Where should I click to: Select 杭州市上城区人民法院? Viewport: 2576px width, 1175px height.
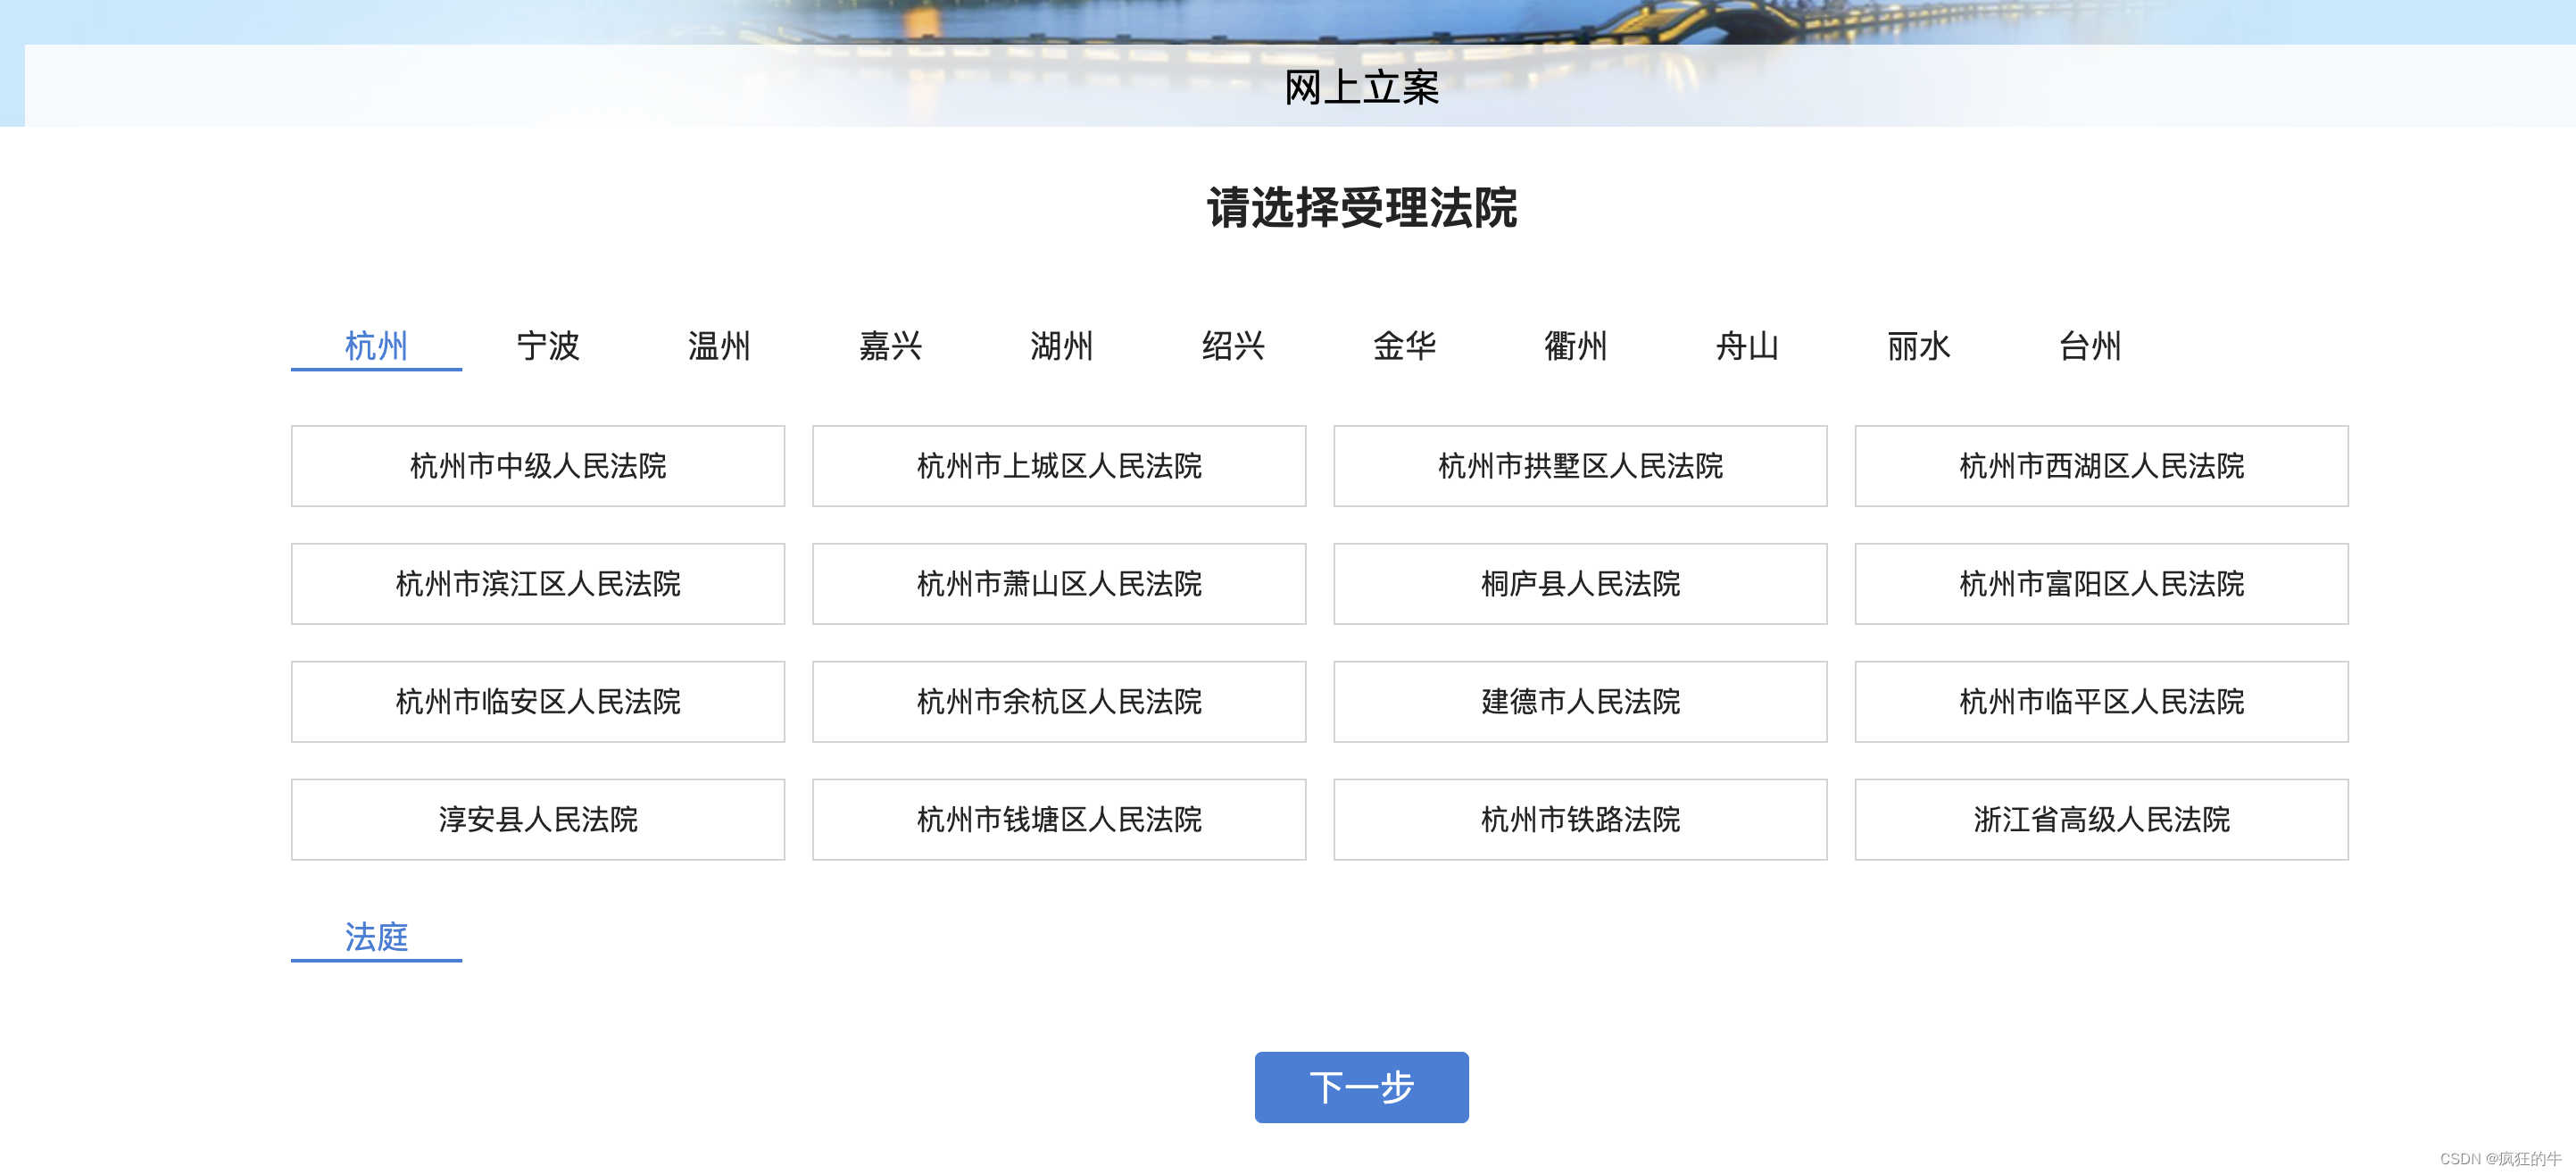tap(1059, 466)
